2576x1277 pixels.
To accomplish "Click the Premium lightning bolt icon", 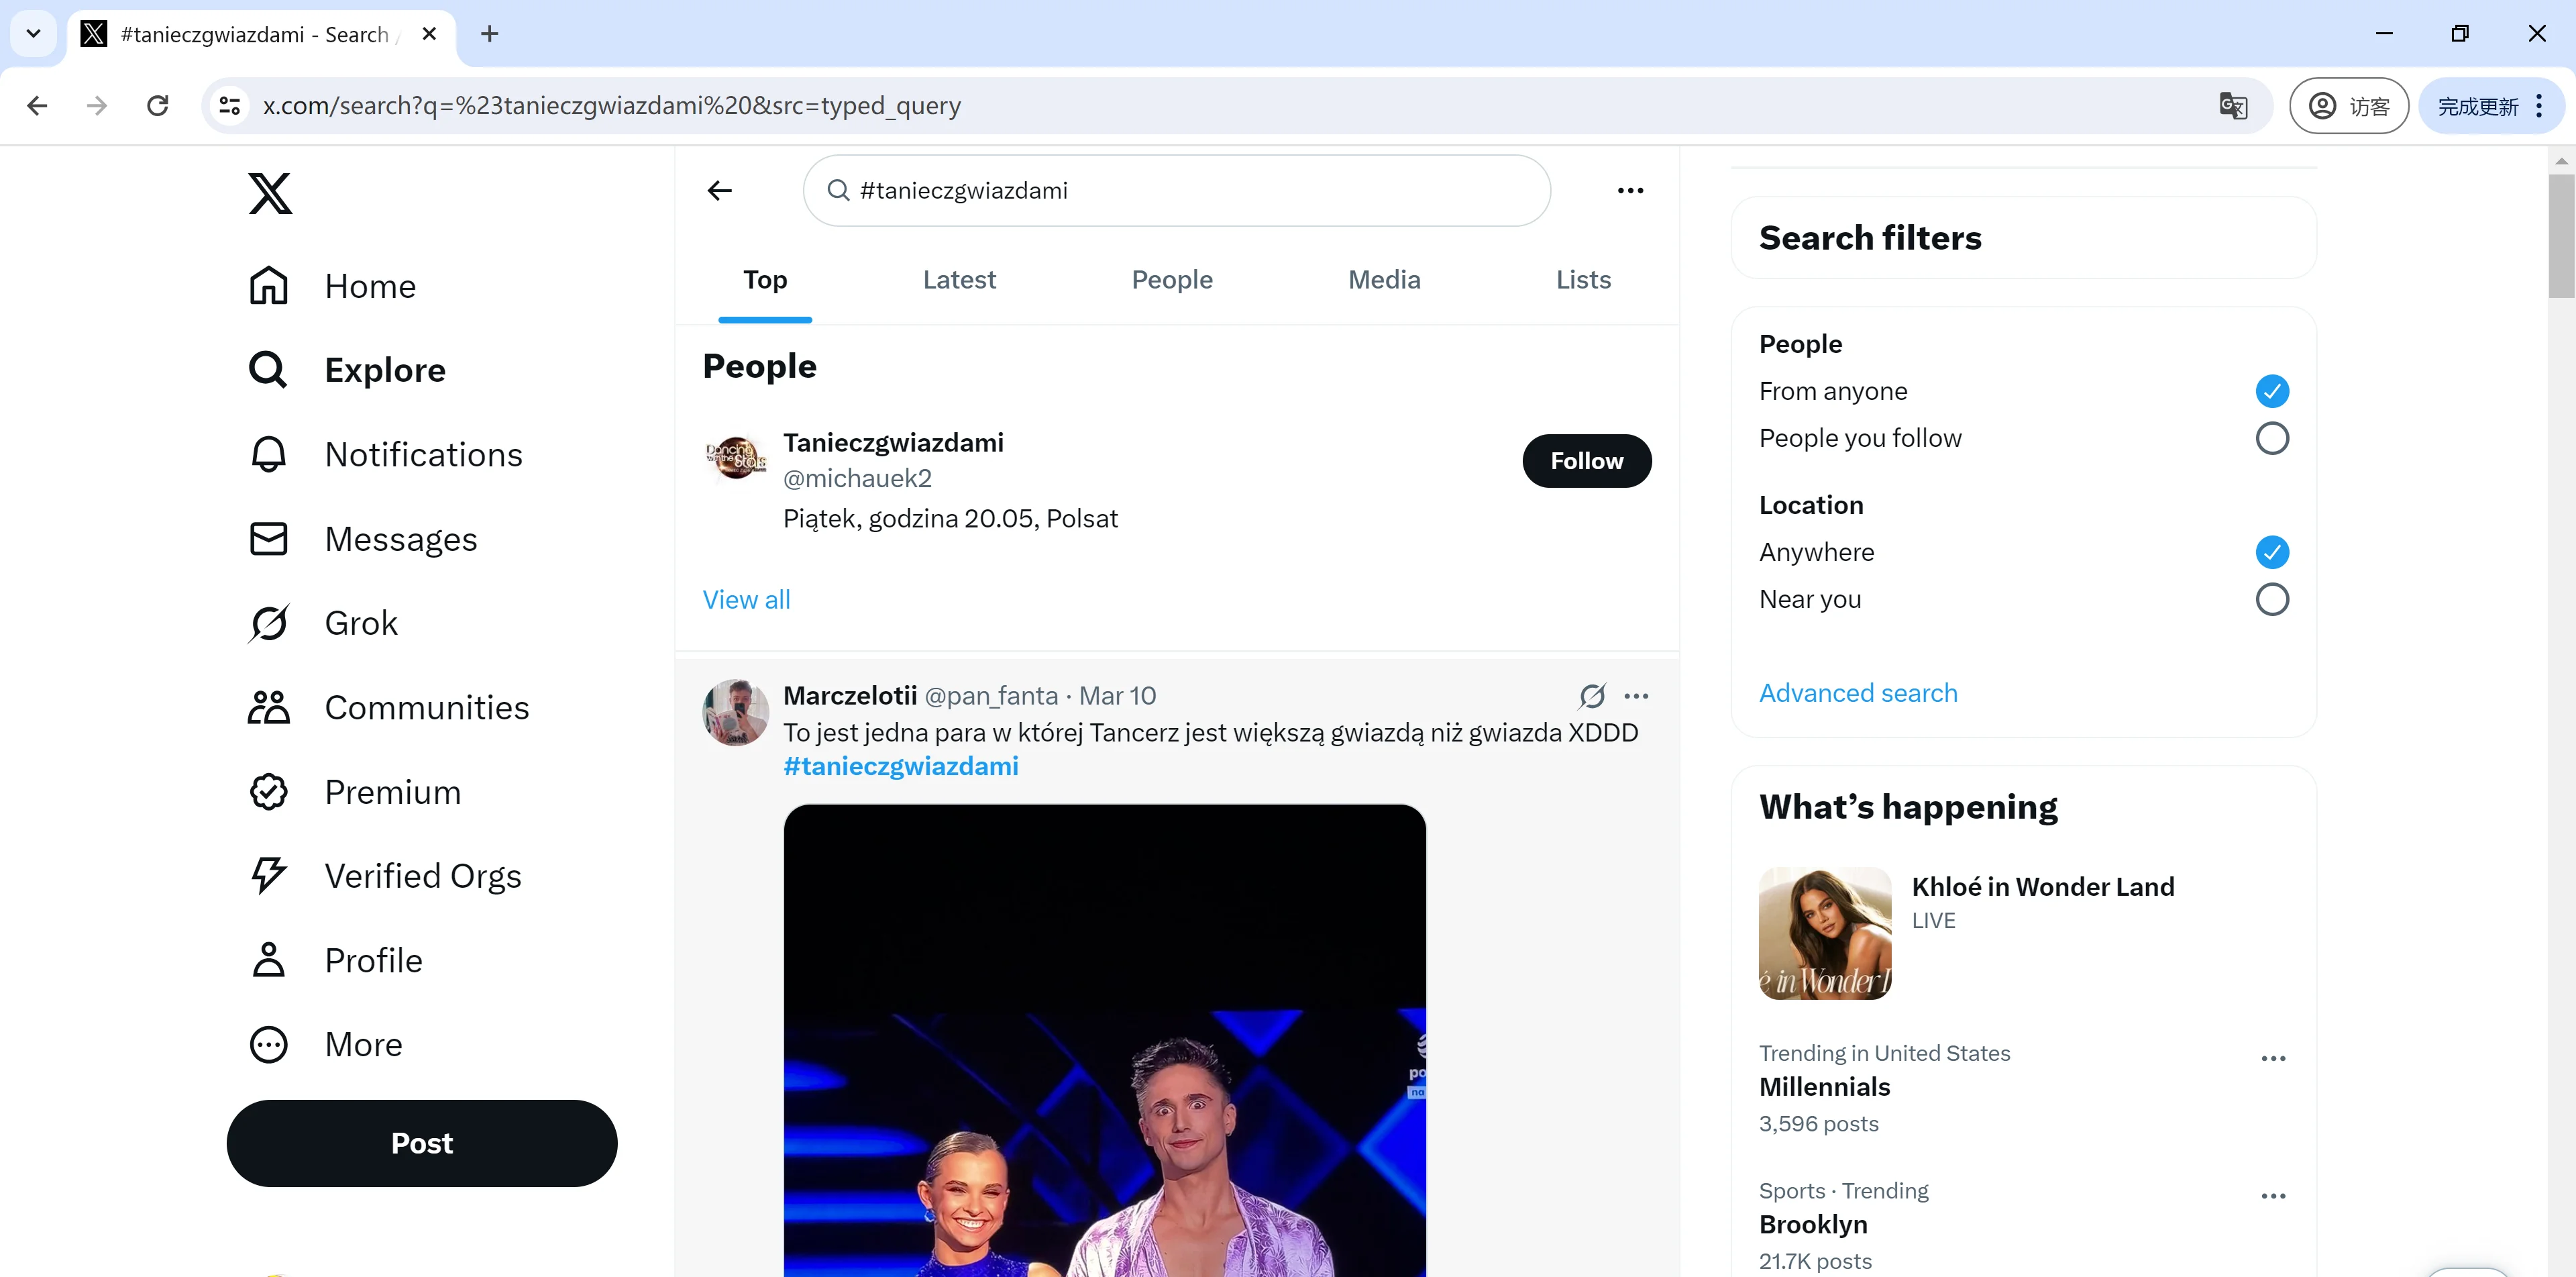I will [x=268, y=876].
